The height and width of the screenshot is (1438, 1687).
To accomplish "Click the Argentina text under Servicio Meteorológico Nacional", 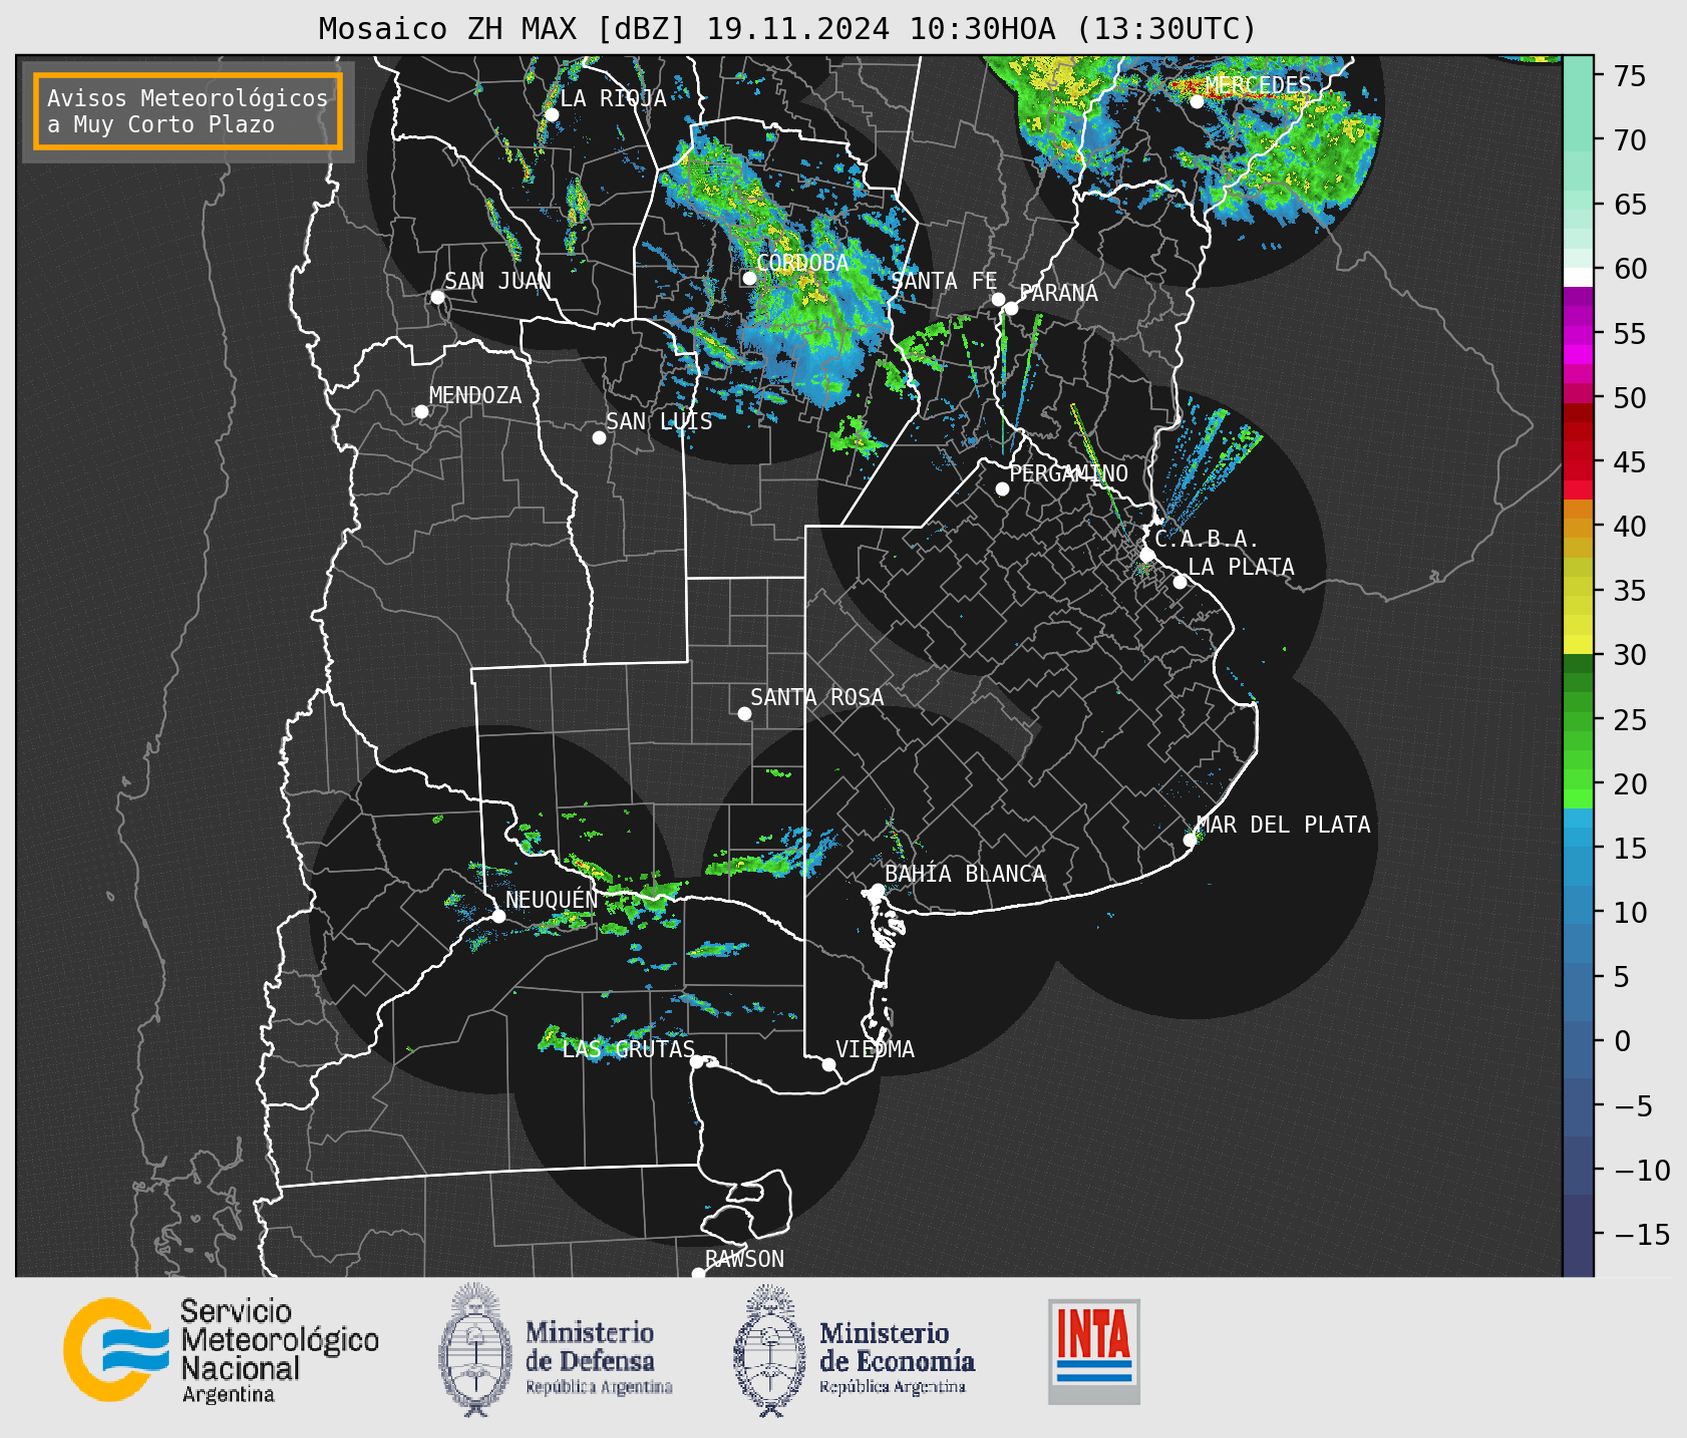I will click(228, 1395).
